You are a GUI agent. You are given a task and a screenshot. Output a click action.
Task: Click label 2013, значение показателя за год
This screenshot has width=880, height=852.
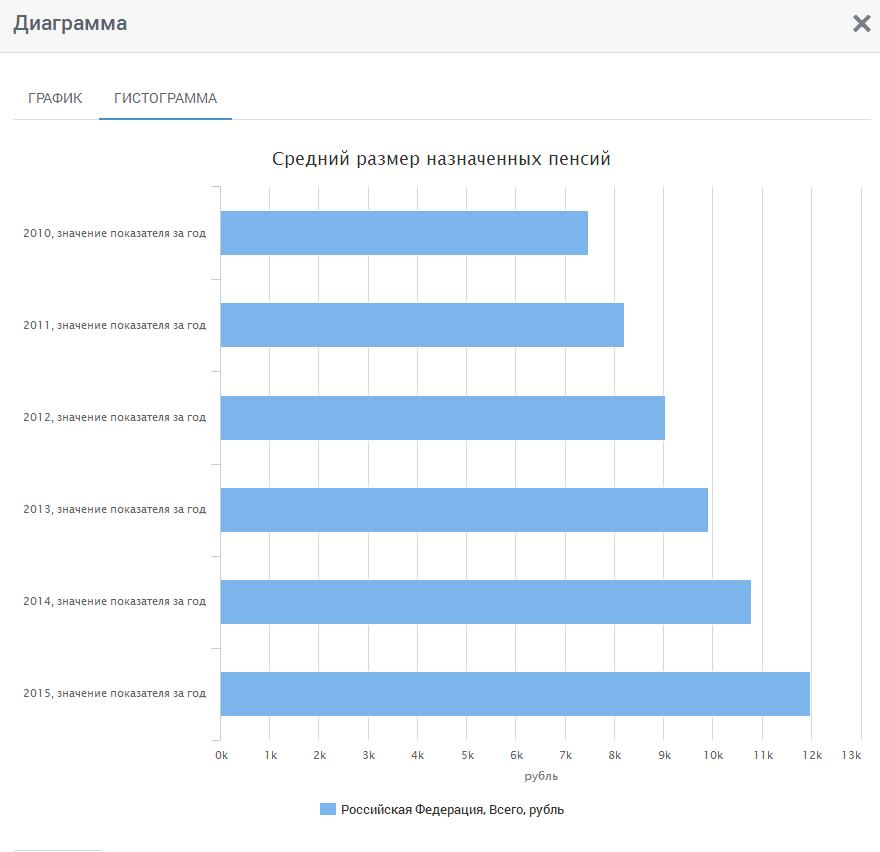coord(114,509)
